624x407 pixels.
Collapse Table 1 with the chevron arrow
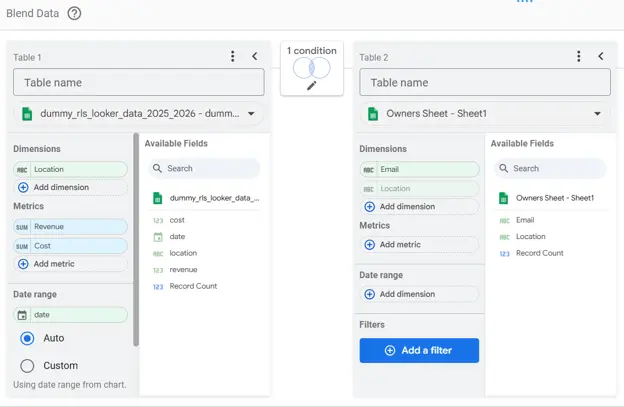[x=254, y=57]
